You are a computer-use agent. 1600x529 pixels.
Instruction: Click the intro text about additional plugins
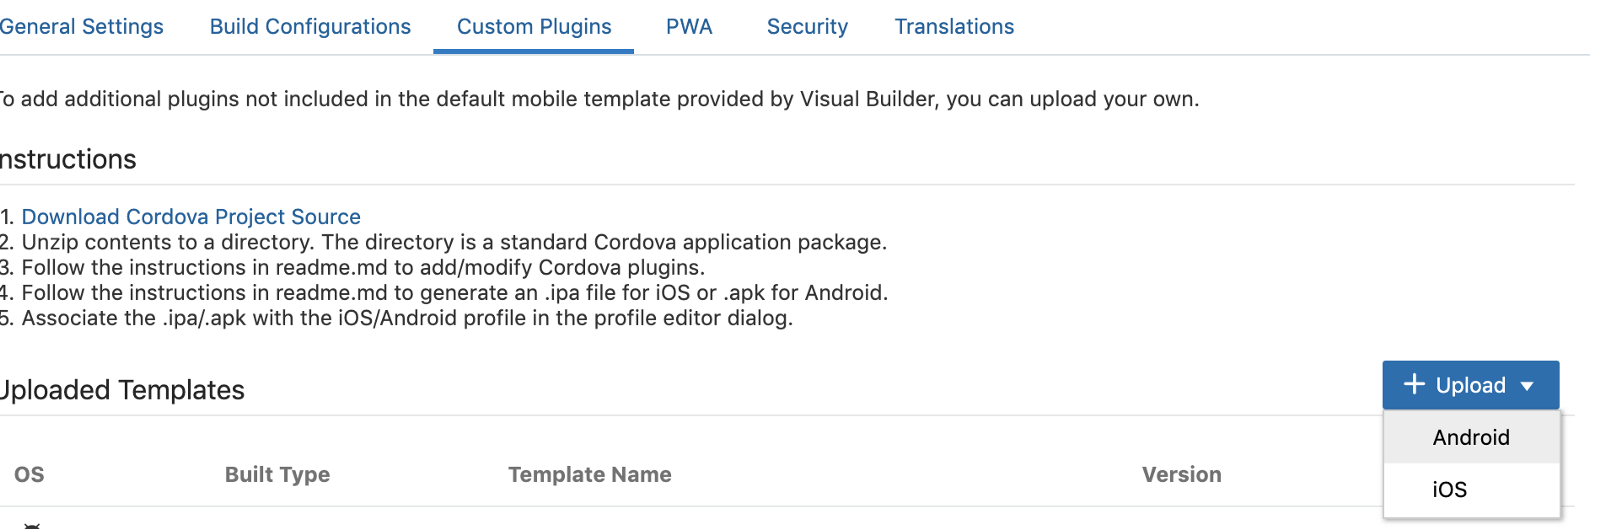(x=598, y=99)
